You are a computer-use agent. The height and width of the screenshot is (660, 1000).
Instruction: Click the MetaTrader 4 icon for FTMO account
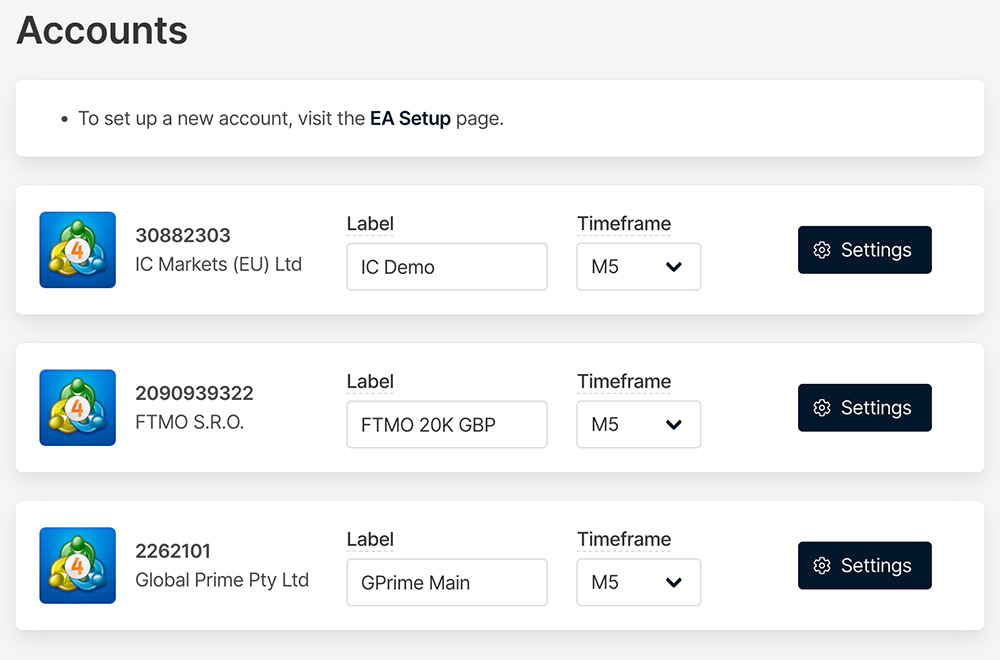pos(78,408)
